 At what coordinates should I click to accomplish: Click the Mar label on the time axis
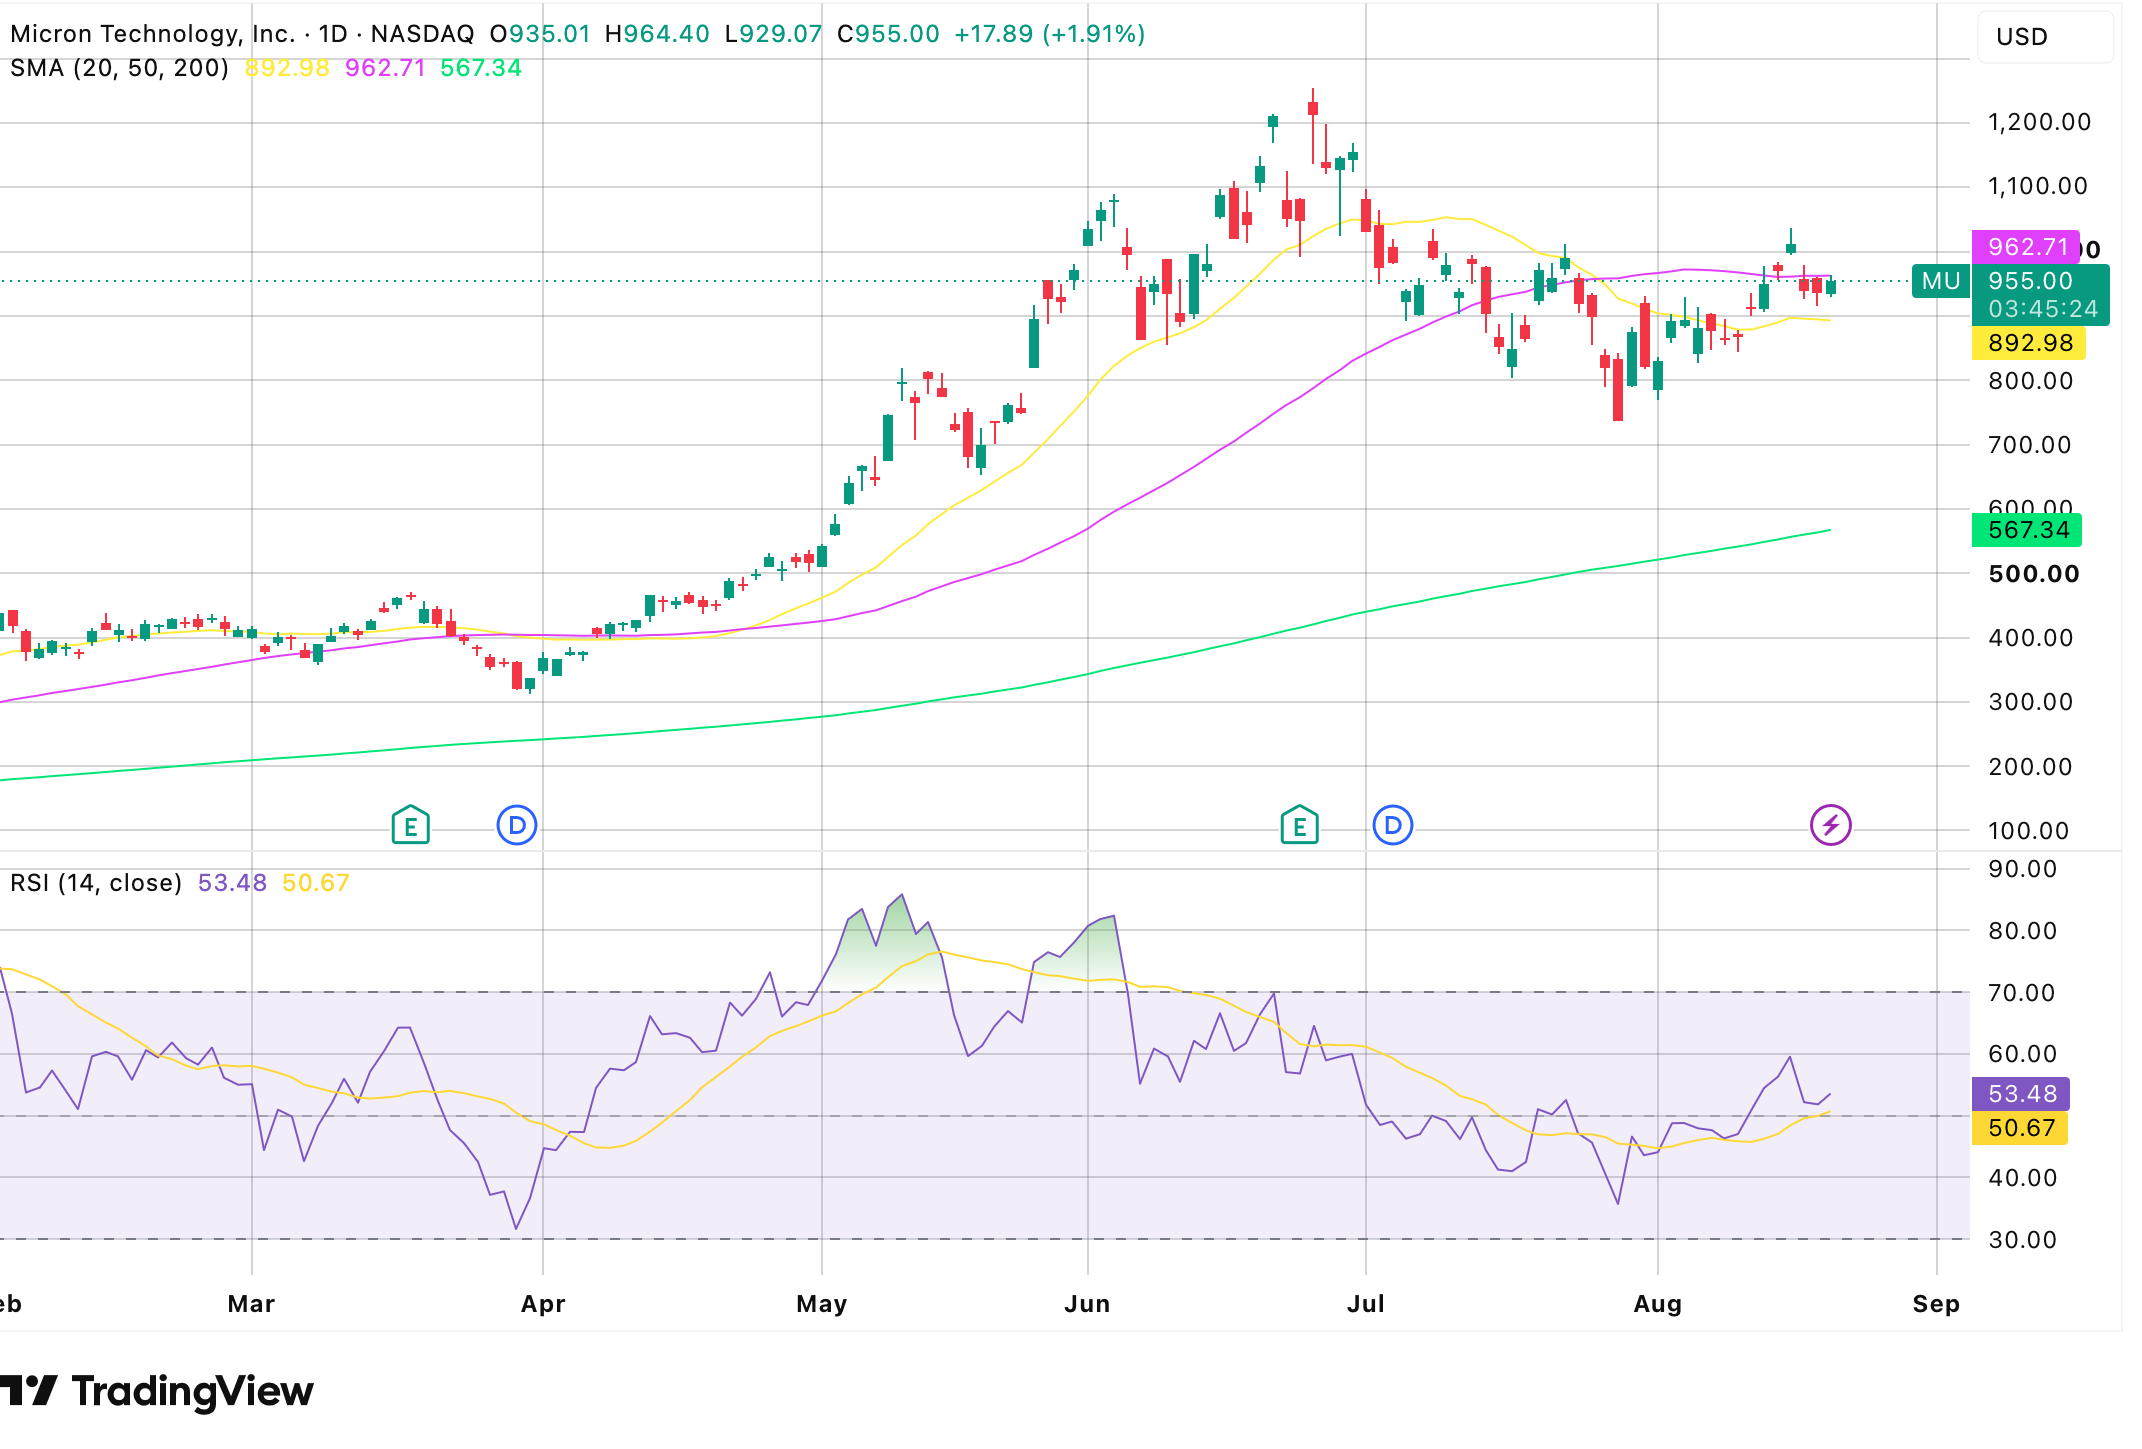(x=251, y=1304)
